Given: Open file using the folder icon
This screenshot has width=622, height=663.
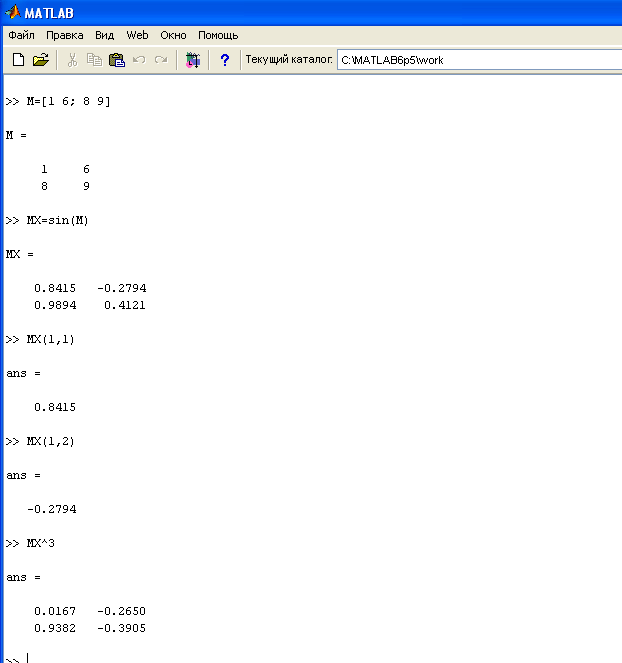Looking at the screenshot, I should (x=41, y=60).
